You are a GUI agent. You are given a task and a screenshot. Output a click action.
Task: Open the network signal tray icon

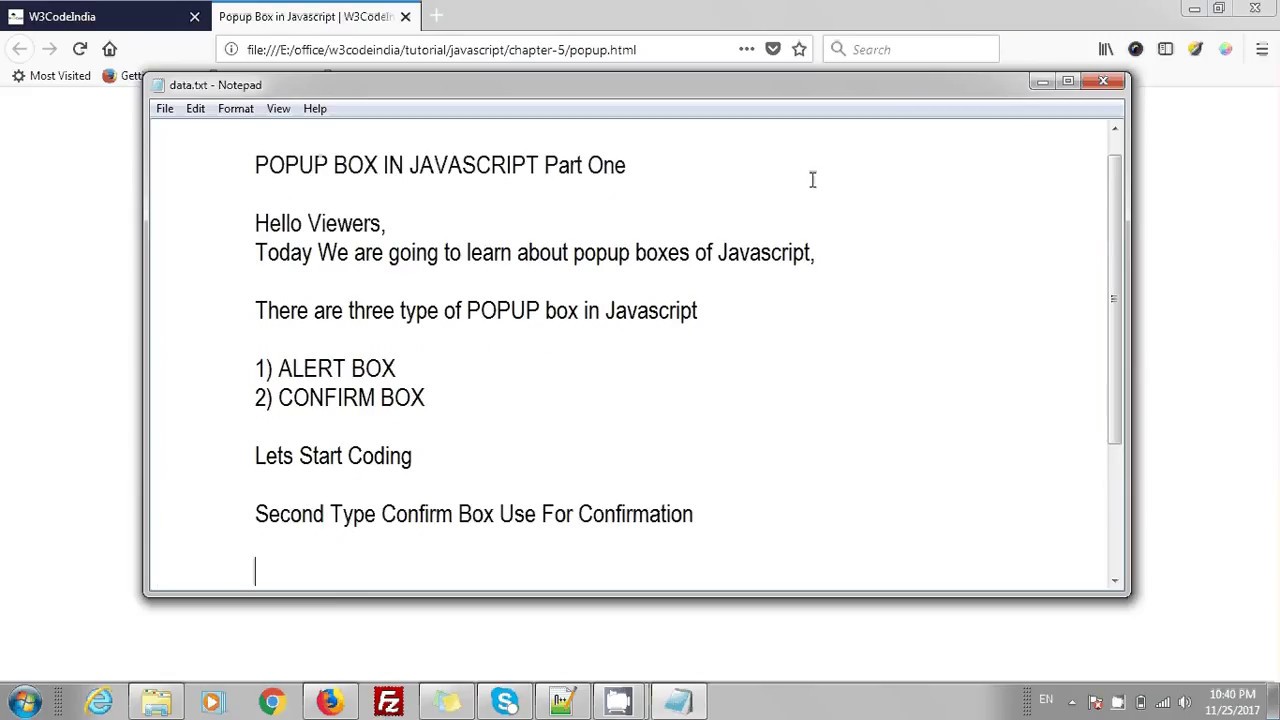1163,701
